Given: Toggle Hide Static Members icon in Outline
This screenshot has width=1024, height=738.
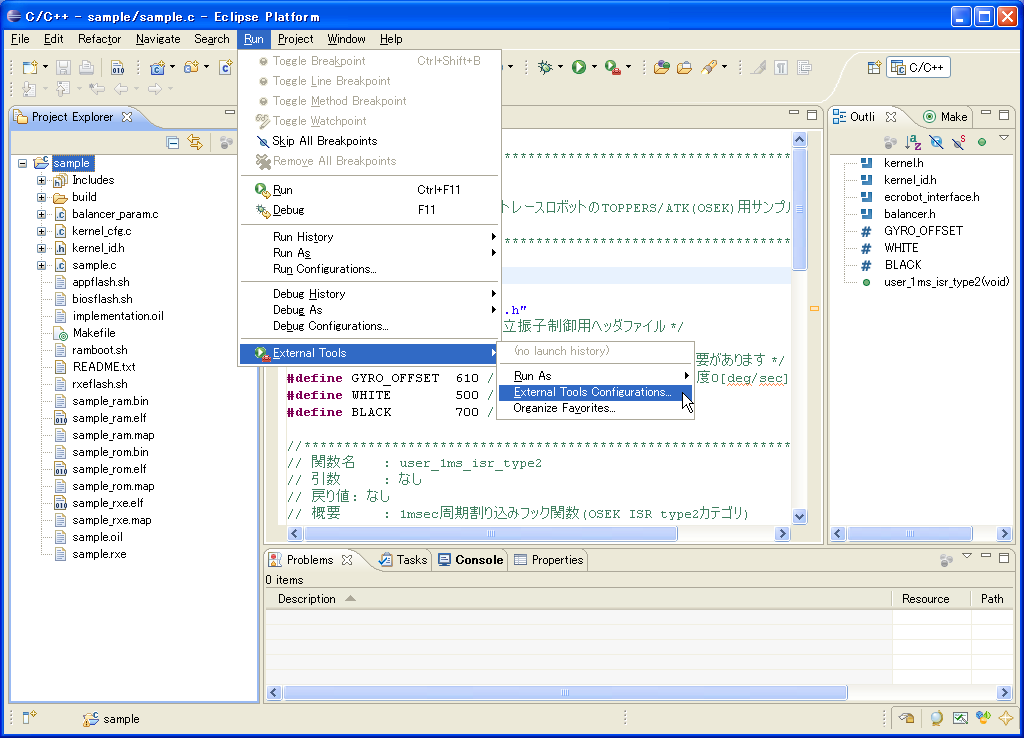Looking at the screenshot, I should tap(959, 142).
